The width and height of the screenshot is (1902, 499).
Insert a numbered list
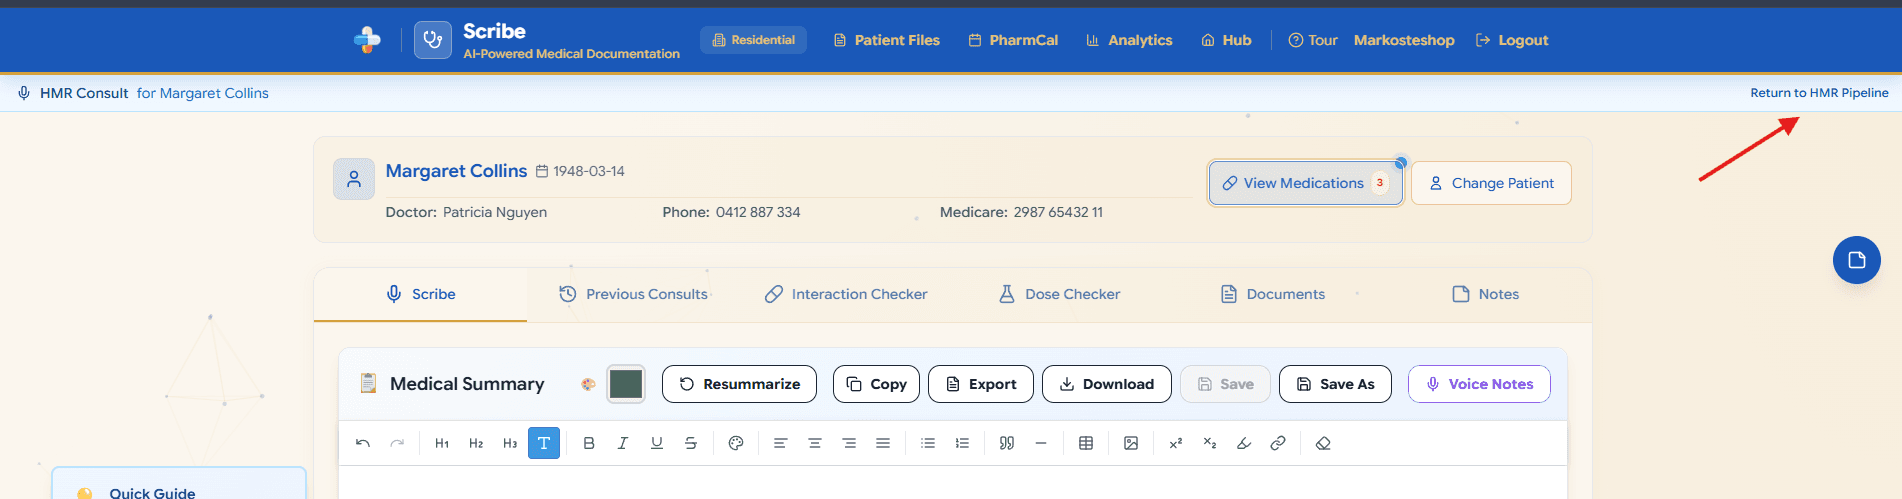pyautogui.click(x=962, y=443)
